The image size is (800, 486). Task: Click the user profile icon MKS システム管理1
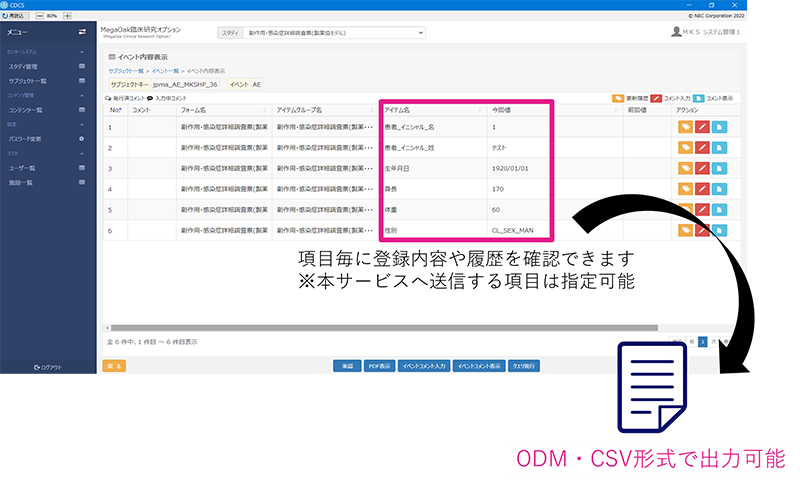point(676,33)
